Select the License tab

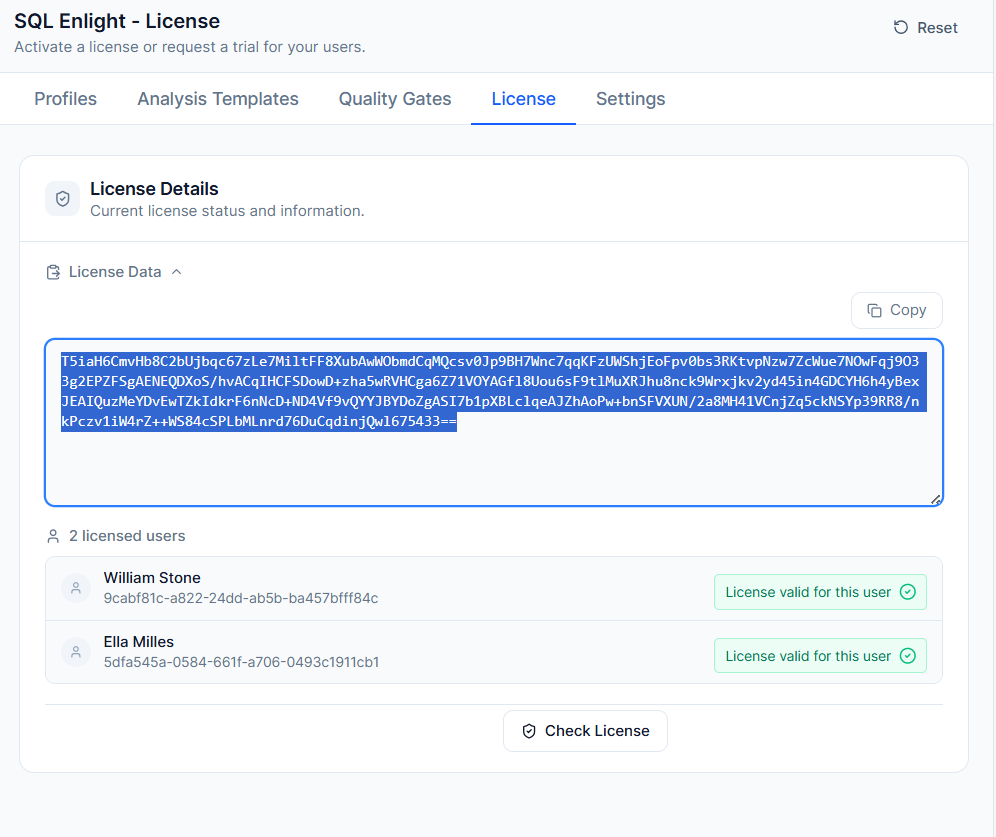(x=523, y=98)
